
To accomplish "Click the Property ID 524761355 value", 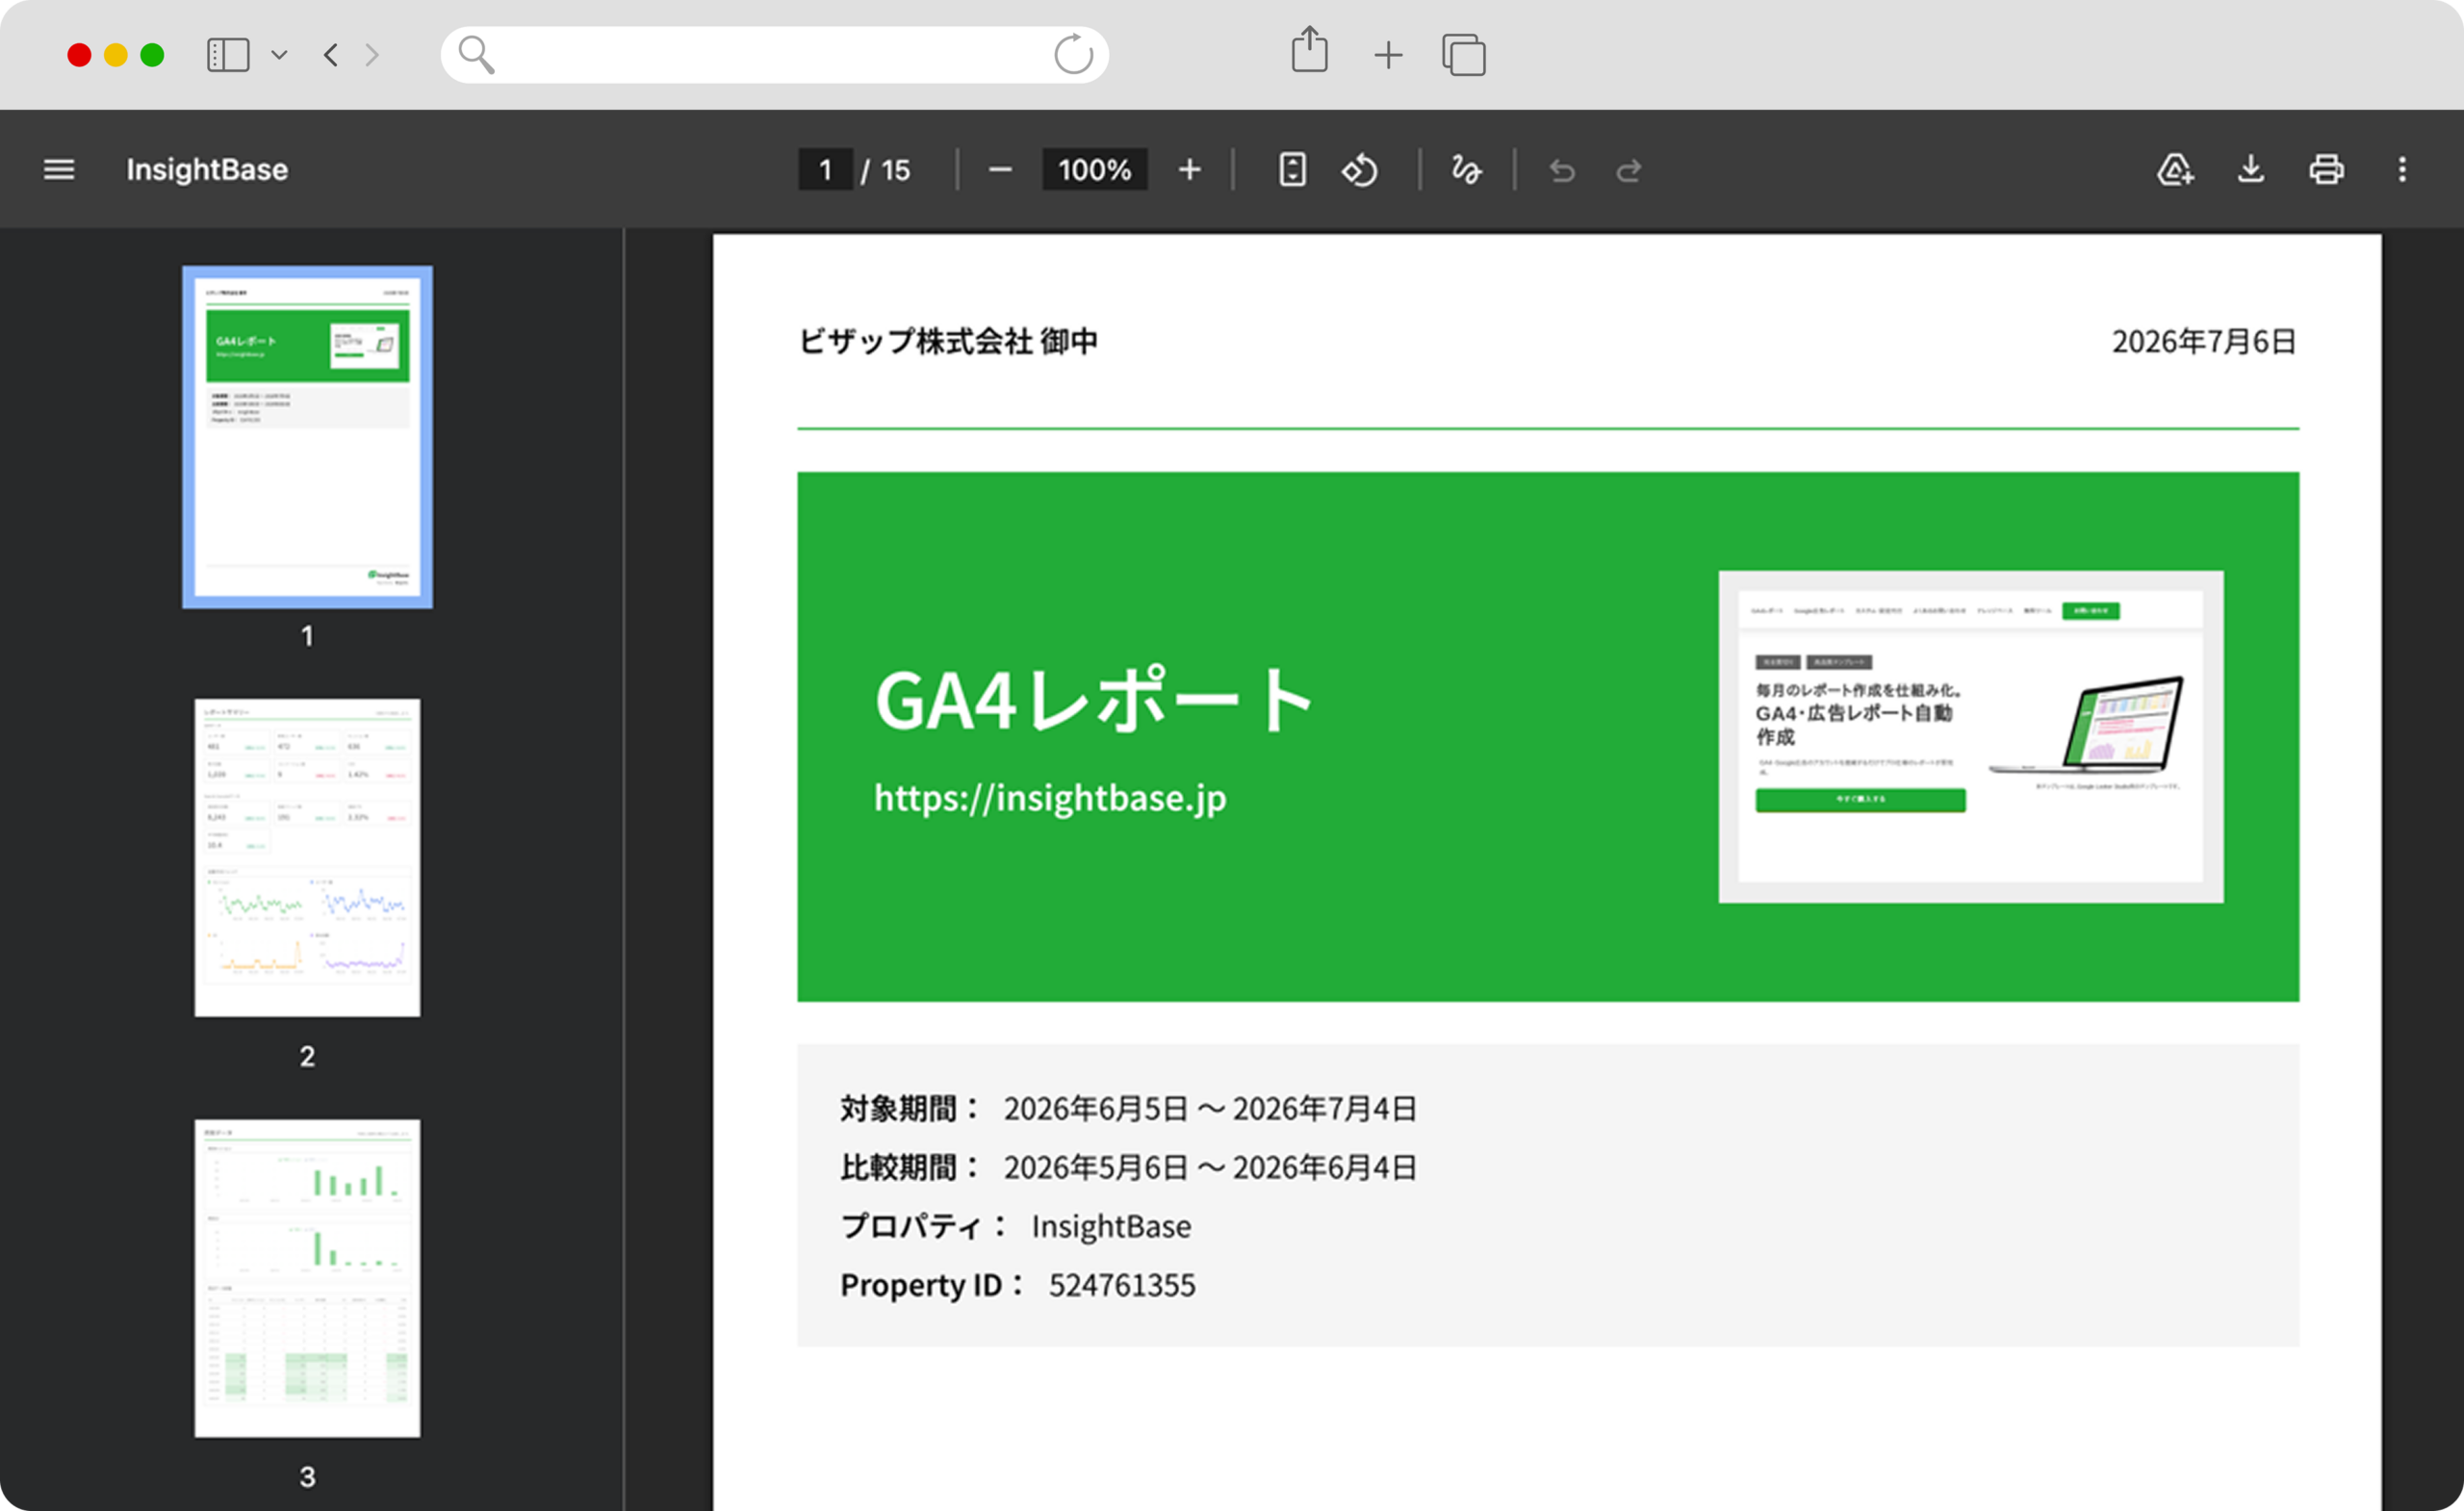I will (x=1122, y=1285).
